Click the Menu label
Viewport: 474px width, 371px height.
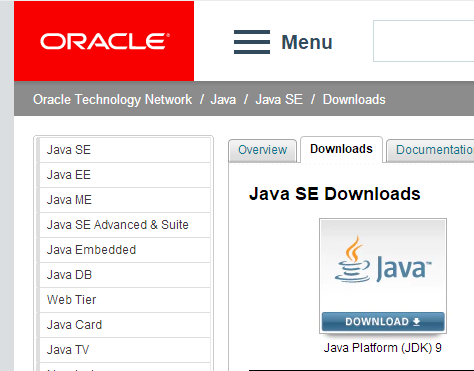coord(307,42)
